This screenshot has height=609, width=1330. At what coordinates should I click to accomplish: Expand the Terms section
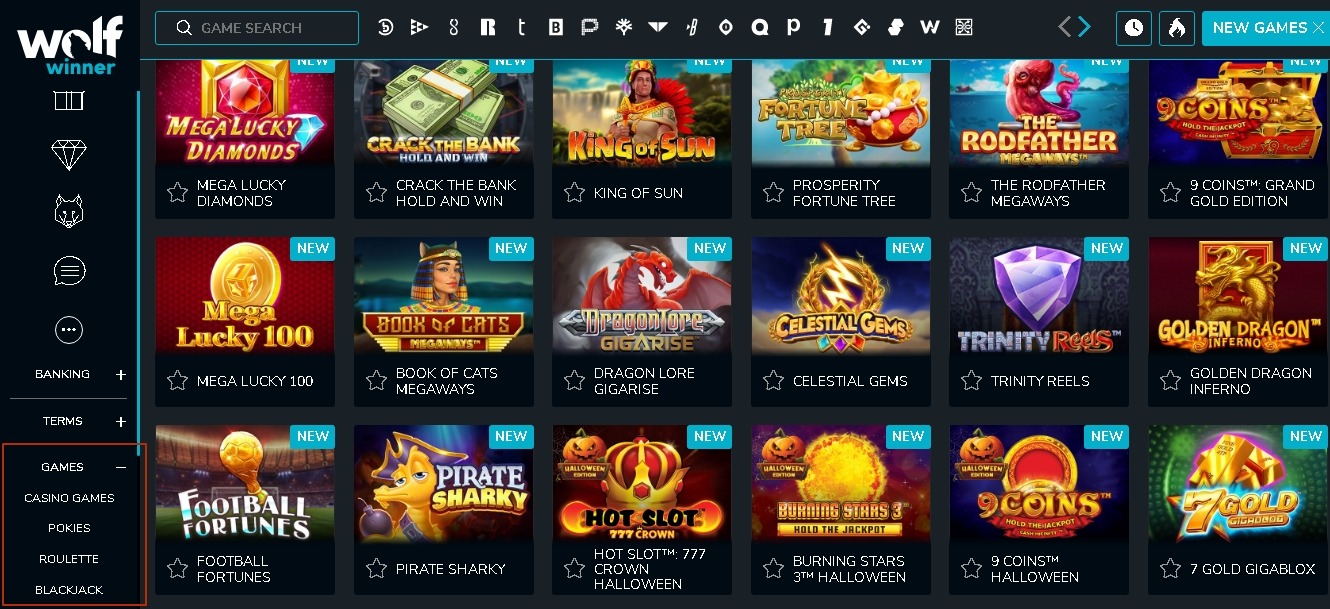pyautogui.click(x=121, y=422)
